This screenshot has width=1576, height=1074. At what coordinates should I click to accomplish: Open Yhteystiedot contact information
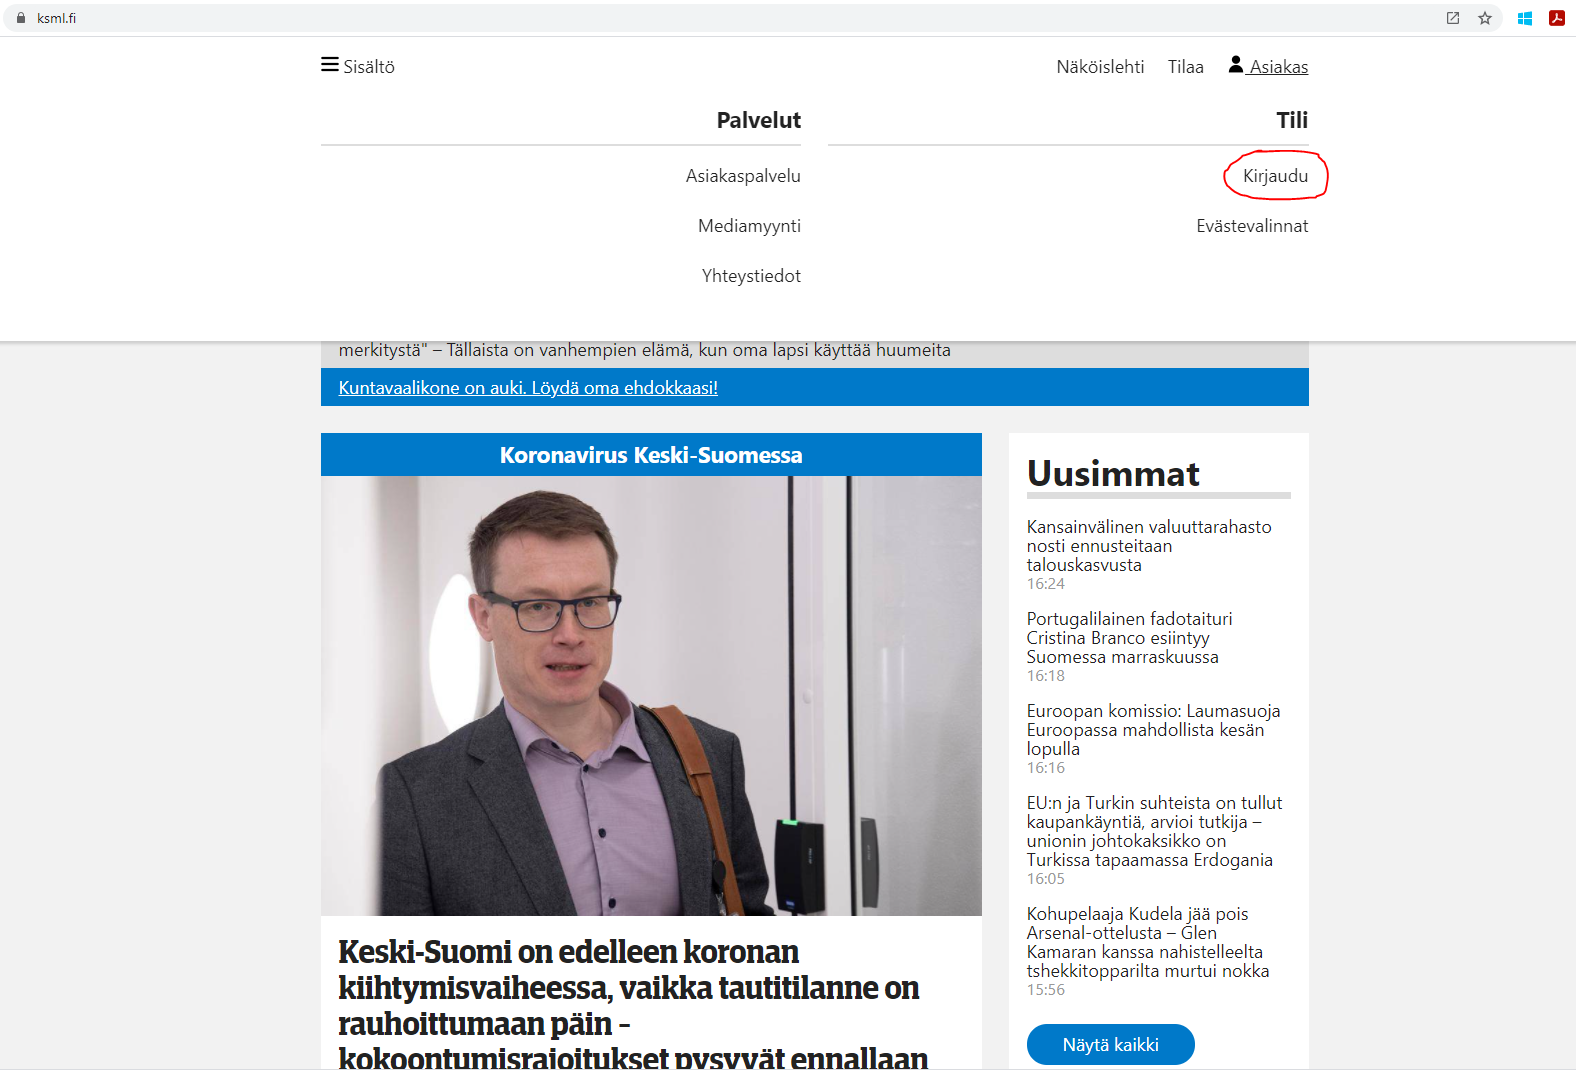coord(751,276)
